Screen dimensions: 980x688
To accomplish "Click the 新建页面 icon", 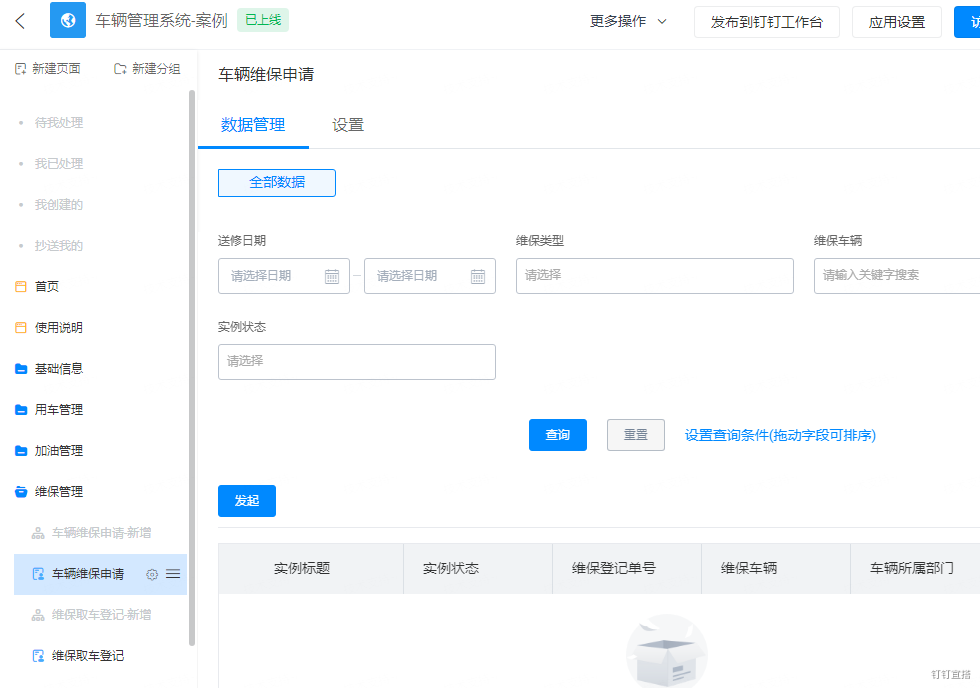I will click(21, 69).
